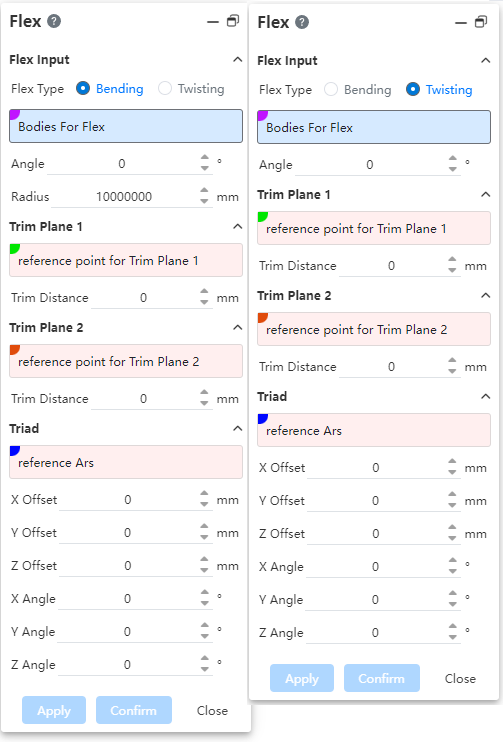Collapse Triad section in left panel
This screenshot has height=742, width=503.
pos(238,428)
